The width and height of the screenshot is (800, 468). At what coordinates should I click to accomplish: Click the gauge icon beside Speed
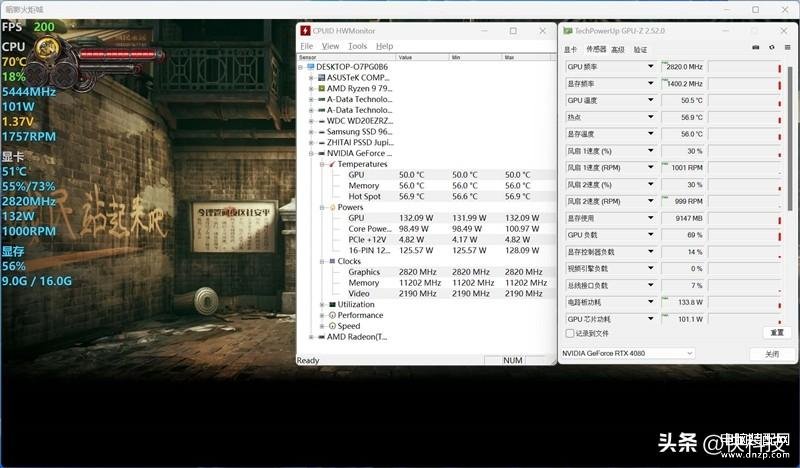pos(332,326)
